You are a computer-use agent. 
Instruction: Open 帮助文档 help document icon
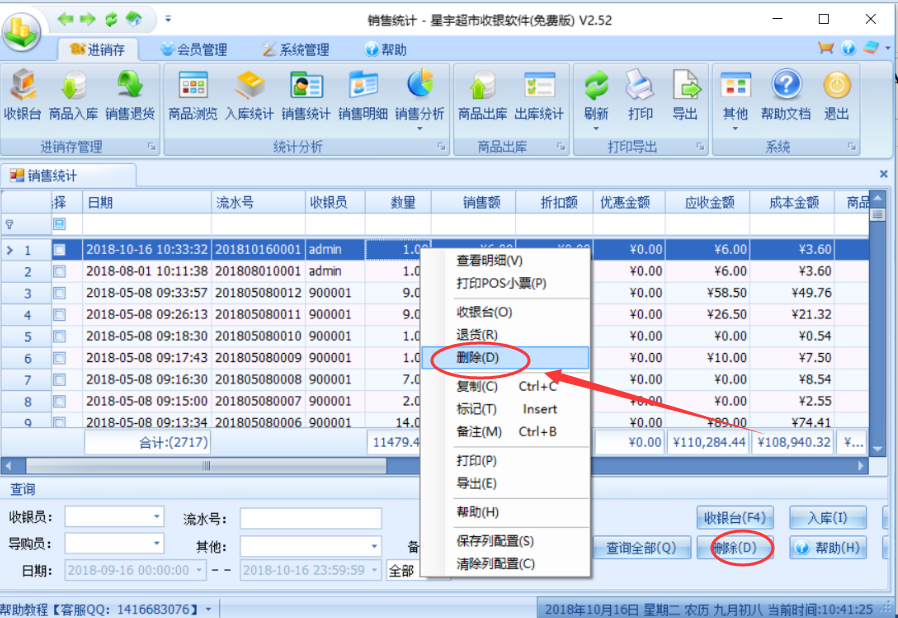[786, 96]
